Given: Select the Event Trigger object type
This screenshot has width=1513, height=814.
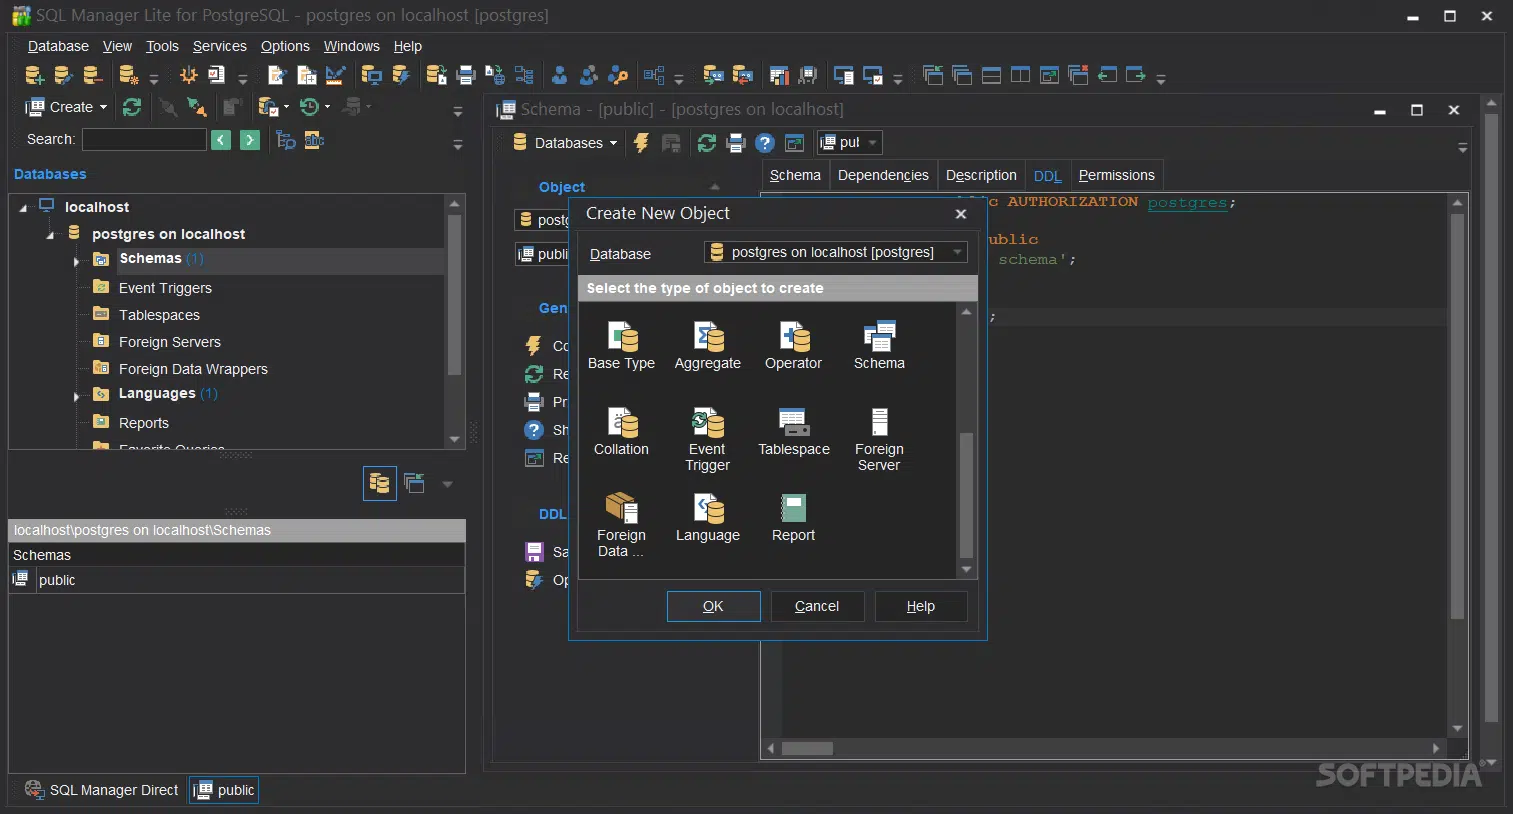Looking at the screenshot, I should 707,440.
